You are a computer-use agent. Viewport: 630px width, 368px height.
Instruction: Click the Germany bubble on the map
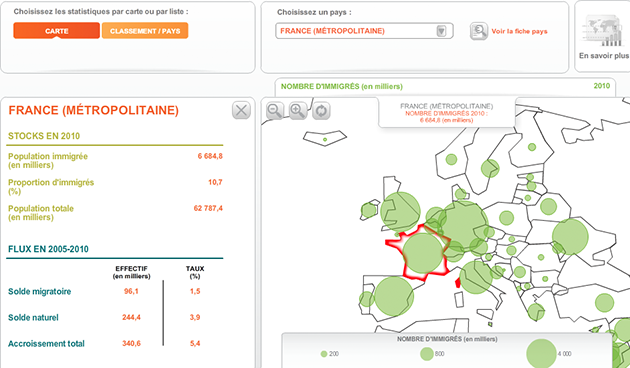(463, 224)
